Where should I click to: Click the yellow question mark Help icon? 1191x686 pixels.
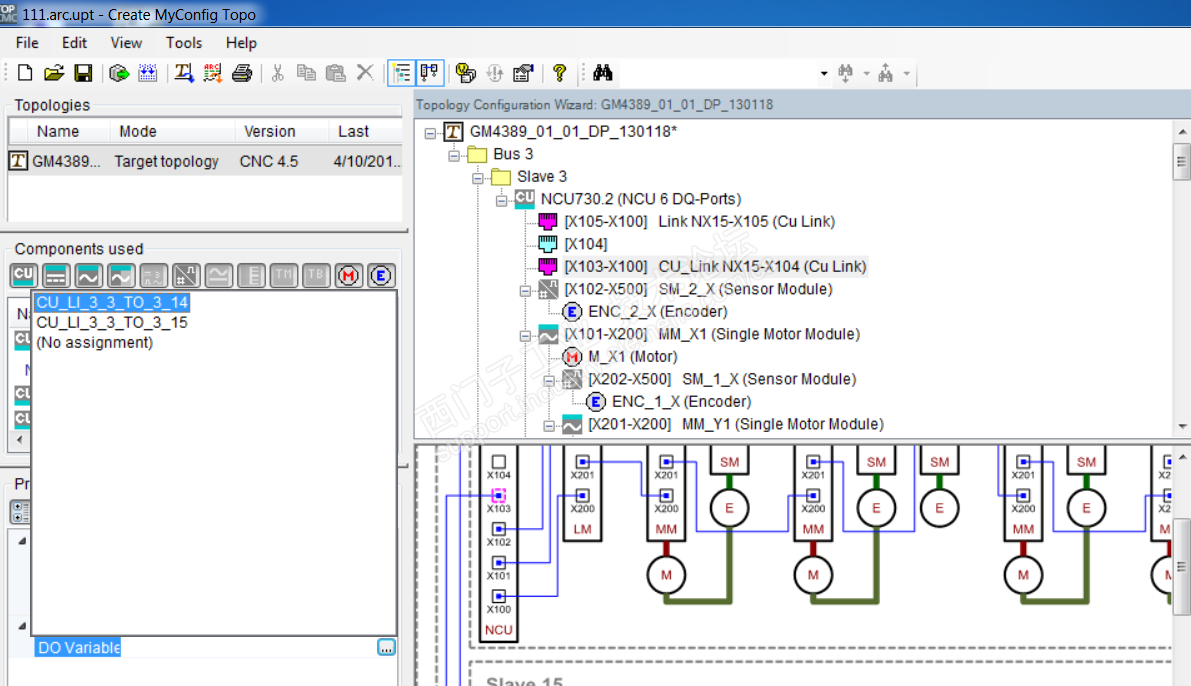coord(559,73)
